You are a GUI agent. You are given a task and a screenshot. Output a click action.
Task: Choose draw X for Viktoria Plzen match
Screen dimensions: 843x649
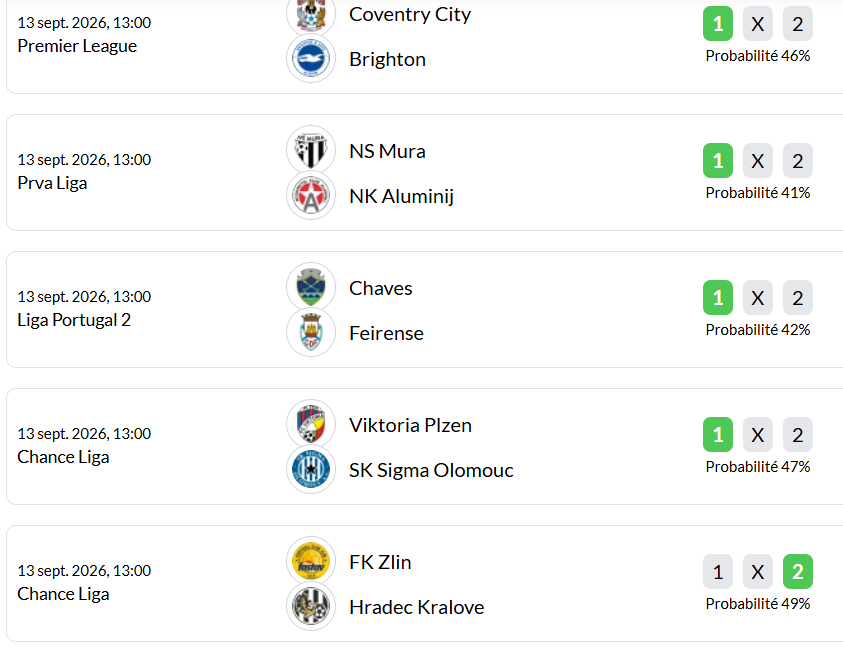pyautogui.click(x=758, y=434)
